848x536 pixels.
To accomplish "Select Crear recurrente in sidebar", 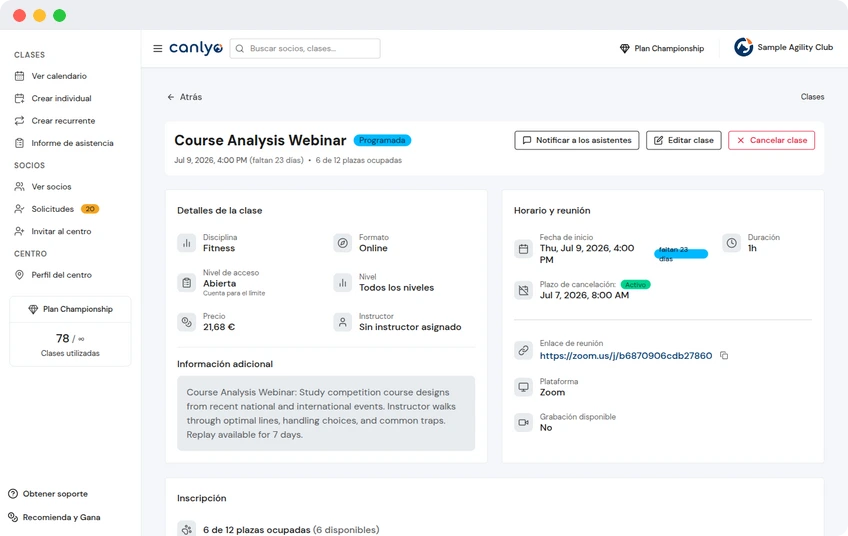I will [x=63, y=121].
